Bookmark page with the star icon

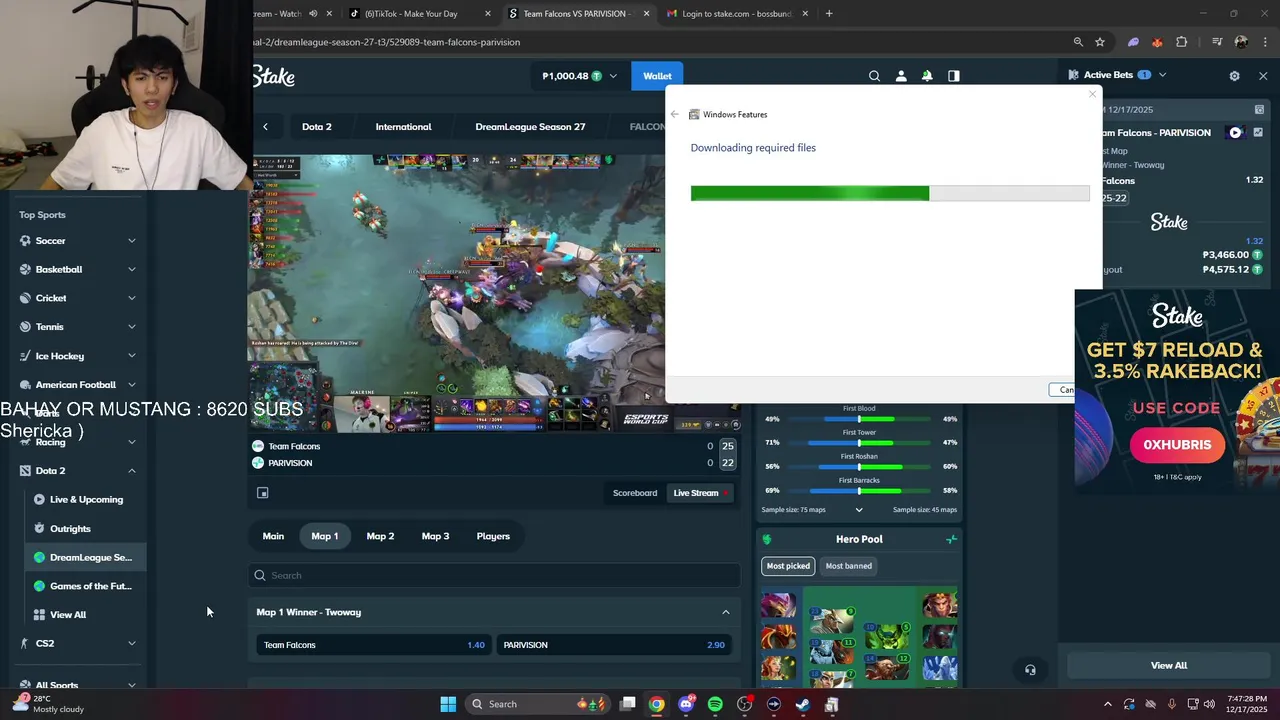pos(1100,42)
